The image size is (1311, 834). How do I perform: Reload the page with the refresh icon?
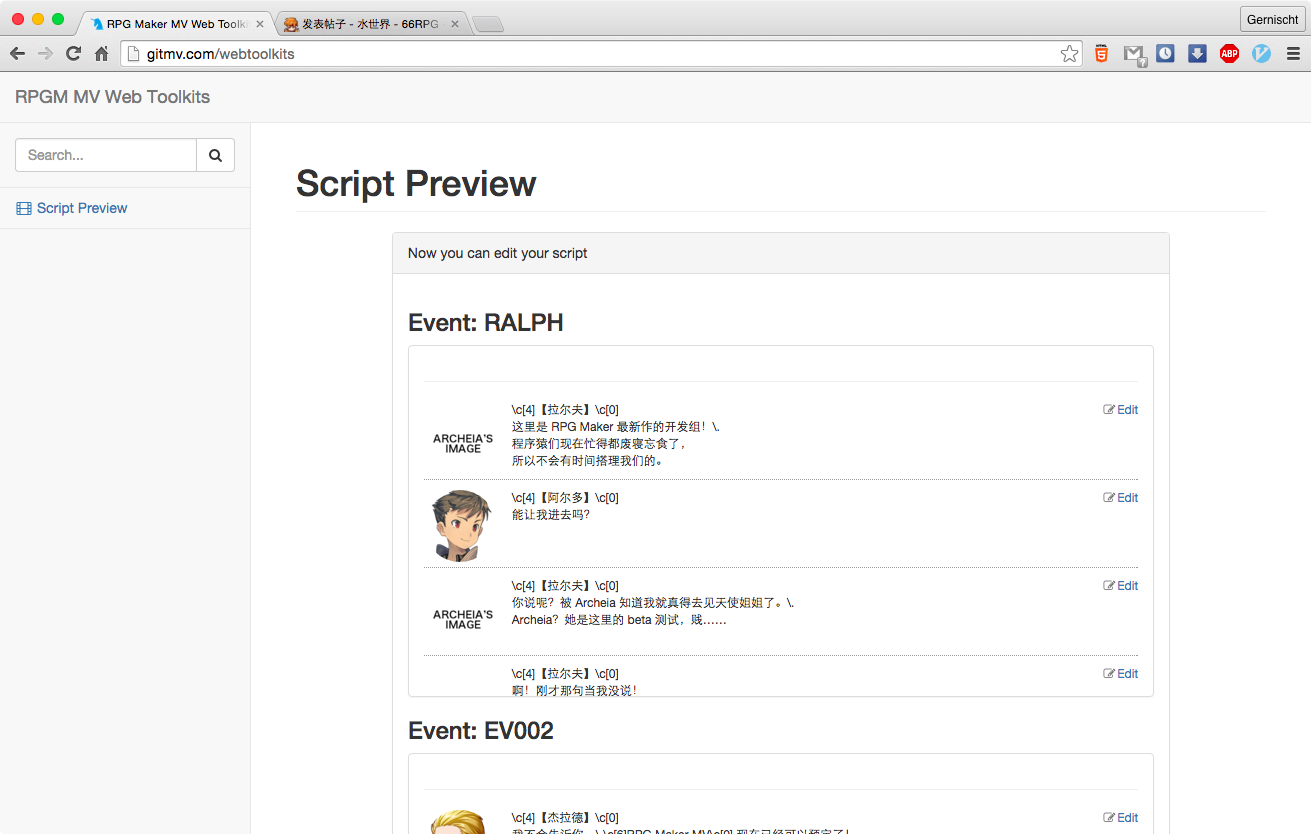[73, 54]
